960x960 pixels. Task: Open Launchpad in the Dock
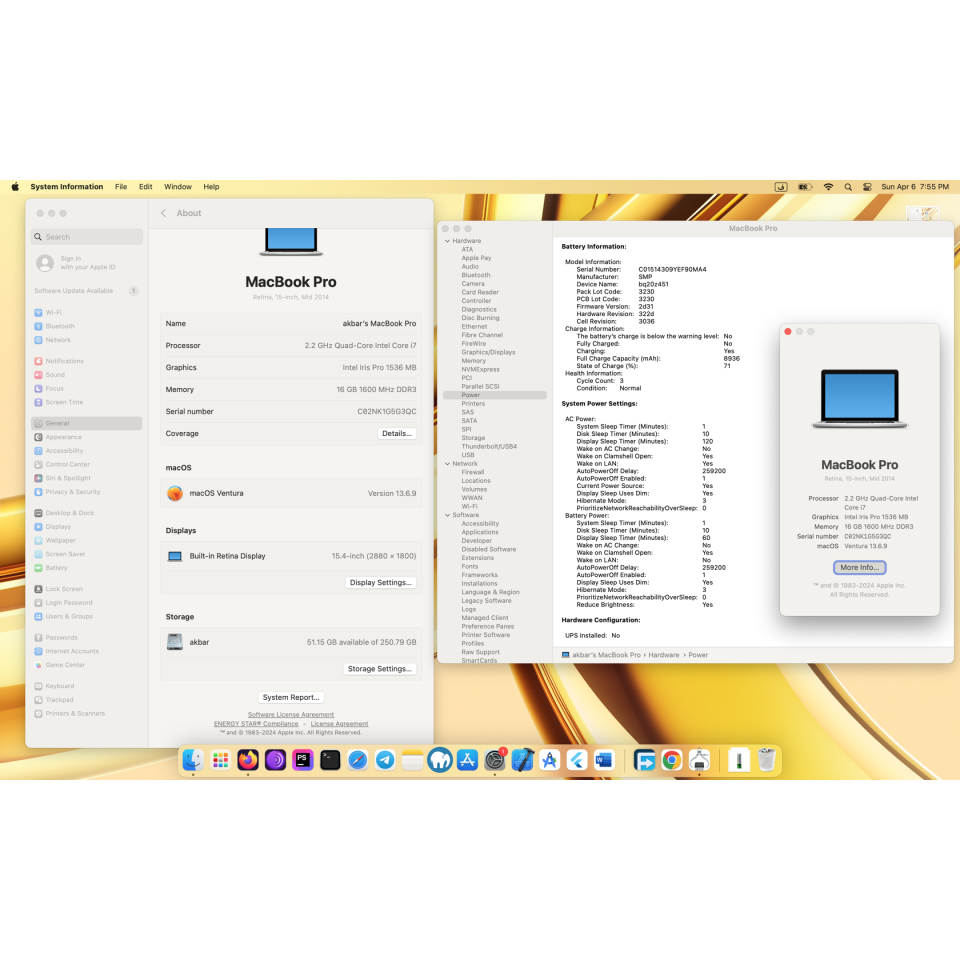coord(220,760)
